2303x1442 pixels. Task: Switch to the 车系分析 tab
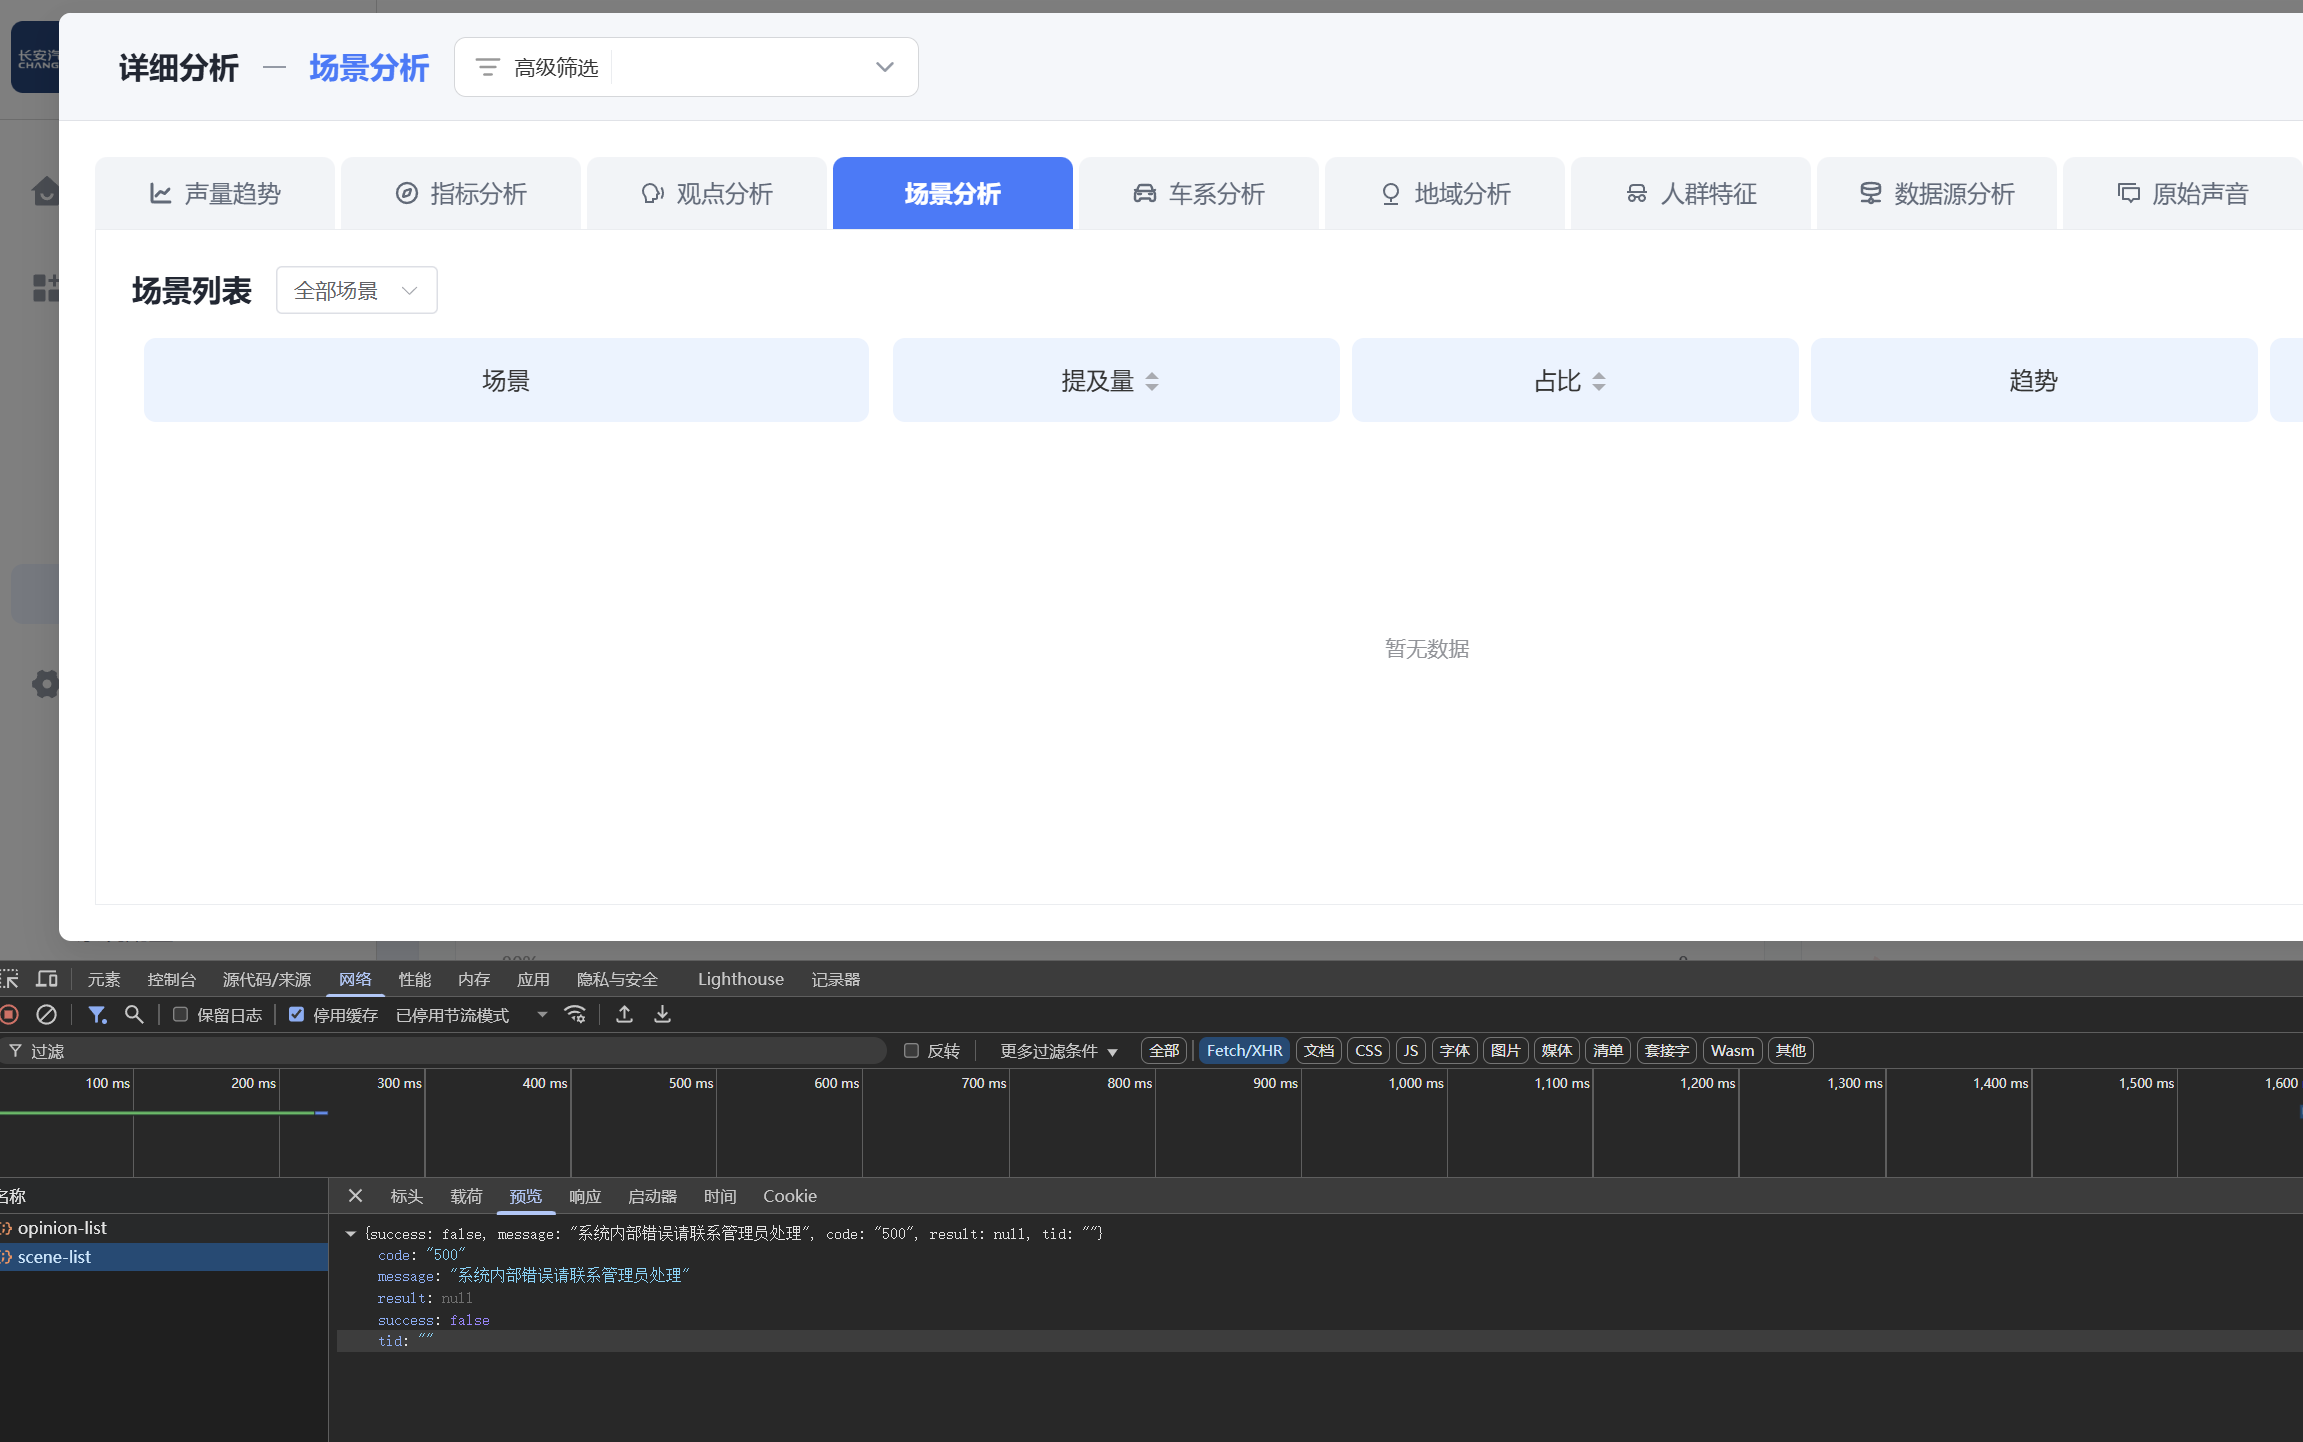(x=1198, y=194)
